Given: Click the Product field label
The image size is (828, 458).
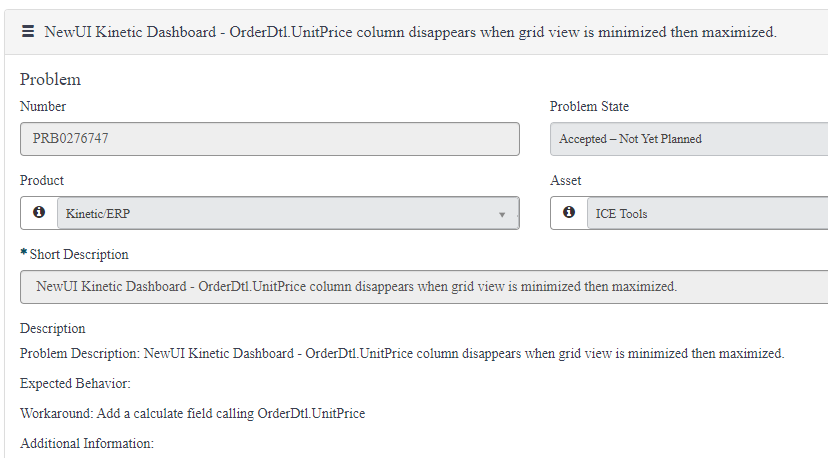Looking at the screenshot, I should tap(42, 180).
